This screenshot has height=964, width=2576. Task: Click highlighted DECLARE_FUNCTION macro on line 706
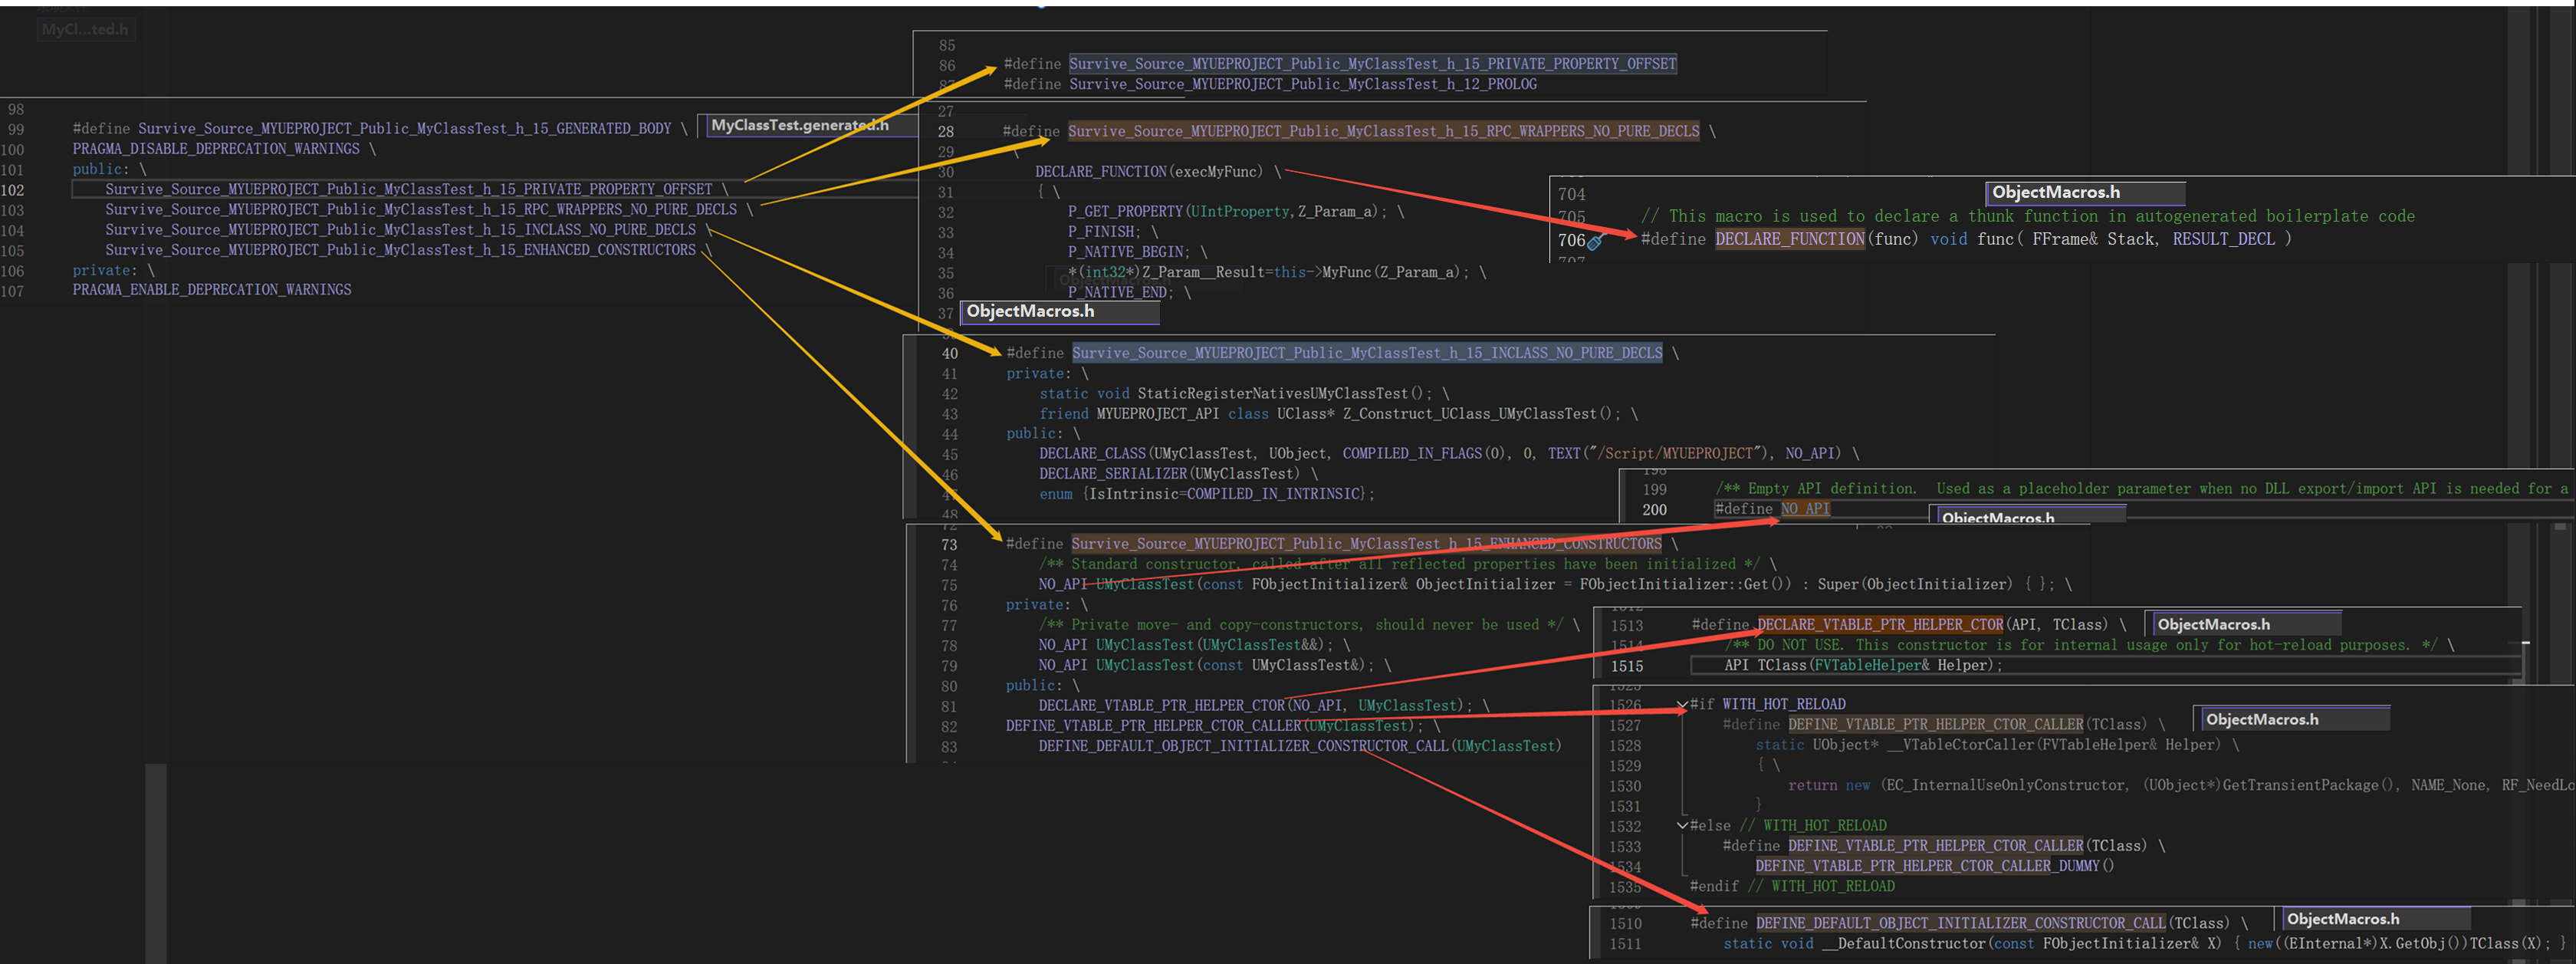click(1790, 240)
